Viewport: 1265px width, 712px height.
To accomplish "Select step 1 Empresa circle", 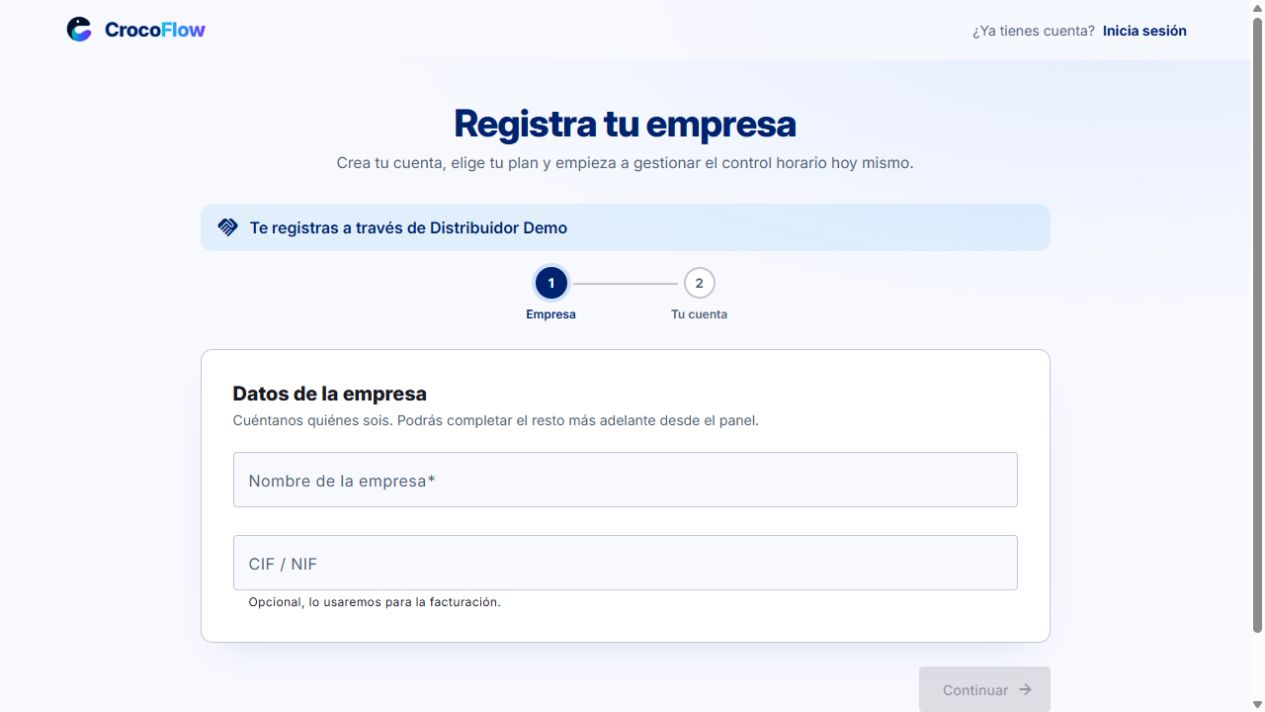I will coord(551,283).
